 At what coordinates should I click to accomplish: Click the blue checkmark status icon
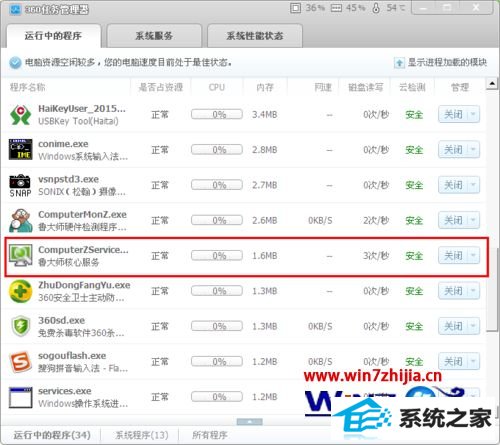click(15, 63)
